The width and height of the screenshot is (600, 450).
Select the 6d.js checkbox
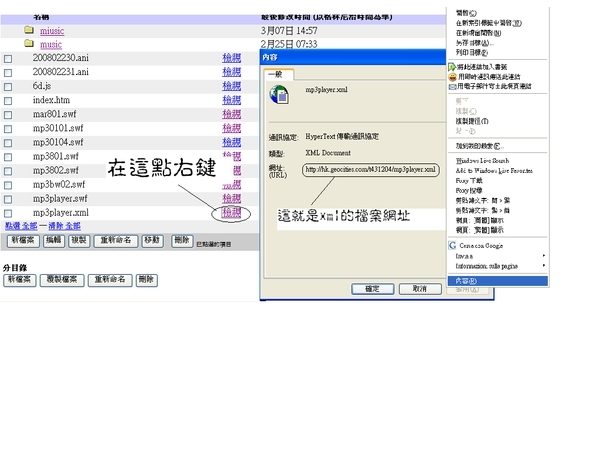click(x=8, y=87)
